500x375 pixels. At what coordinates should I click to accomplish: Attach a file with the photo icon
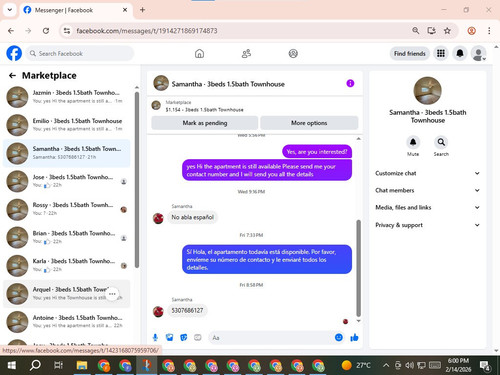pyautogui.click(x=169, y=338)
